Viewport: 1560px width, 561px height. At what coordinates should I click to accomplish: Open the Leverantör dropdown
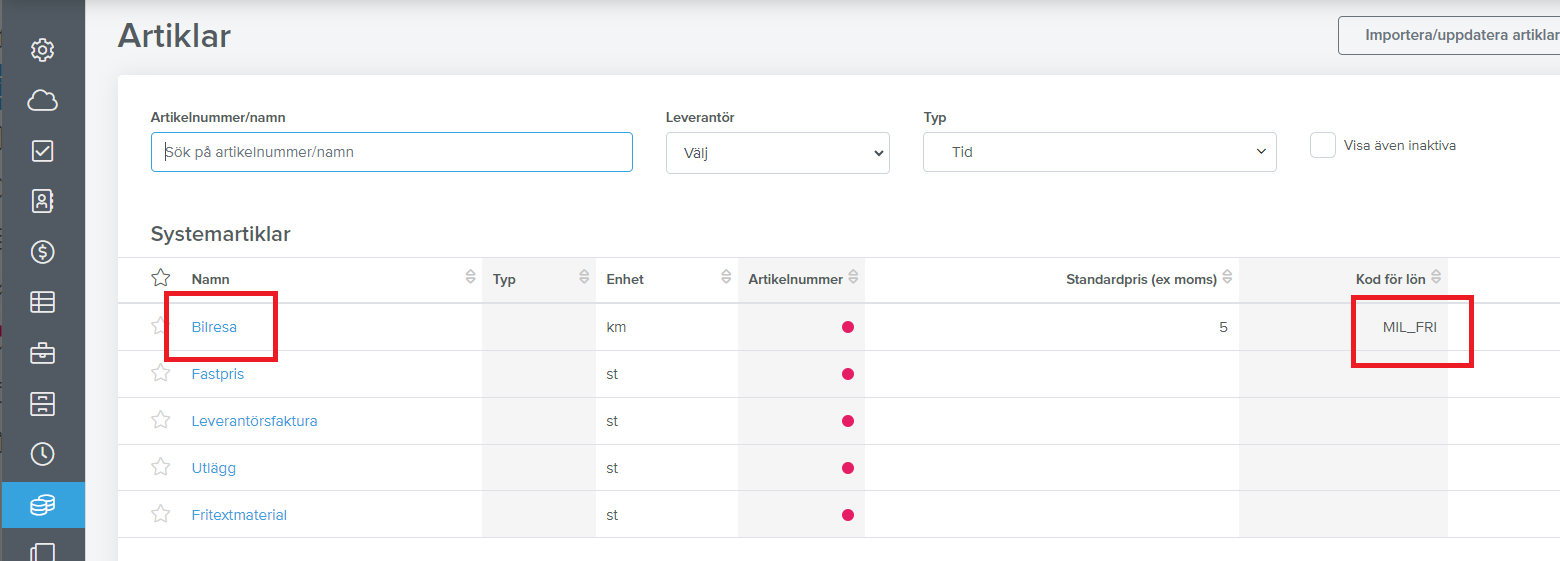click(778, 153)
